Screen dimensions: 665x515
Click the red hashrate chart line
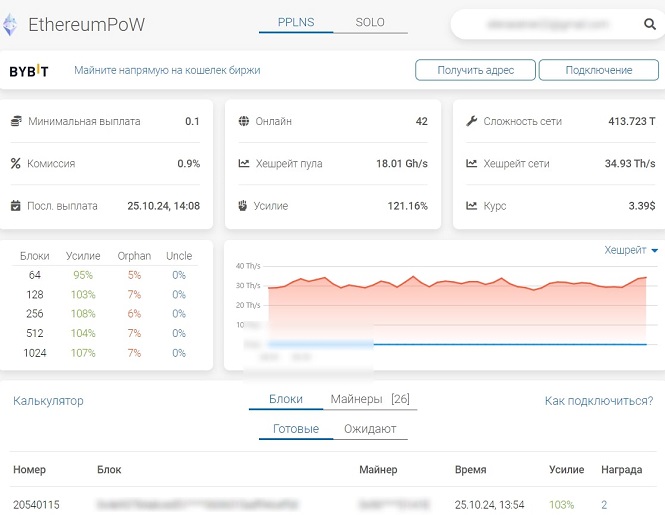457,282
